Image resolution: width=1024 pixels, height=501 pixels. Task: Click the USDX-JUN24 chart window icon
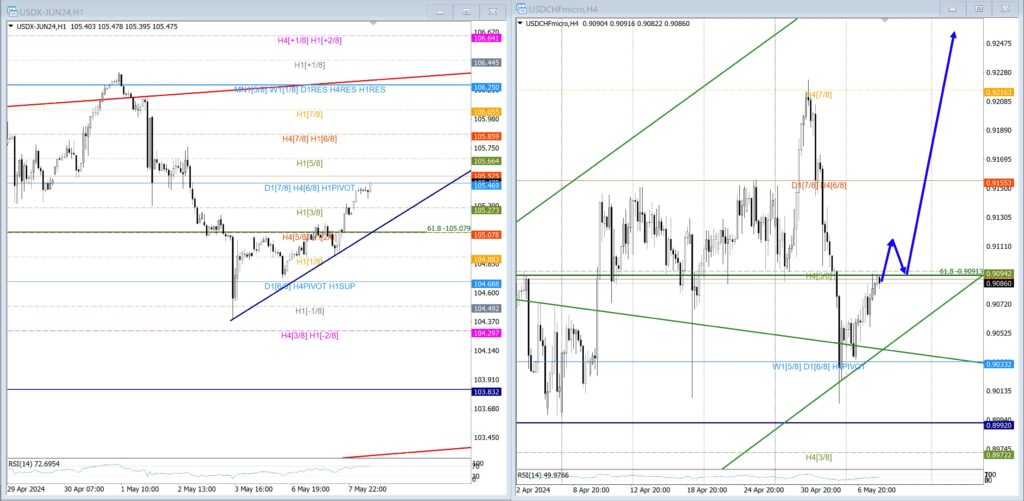11,11
